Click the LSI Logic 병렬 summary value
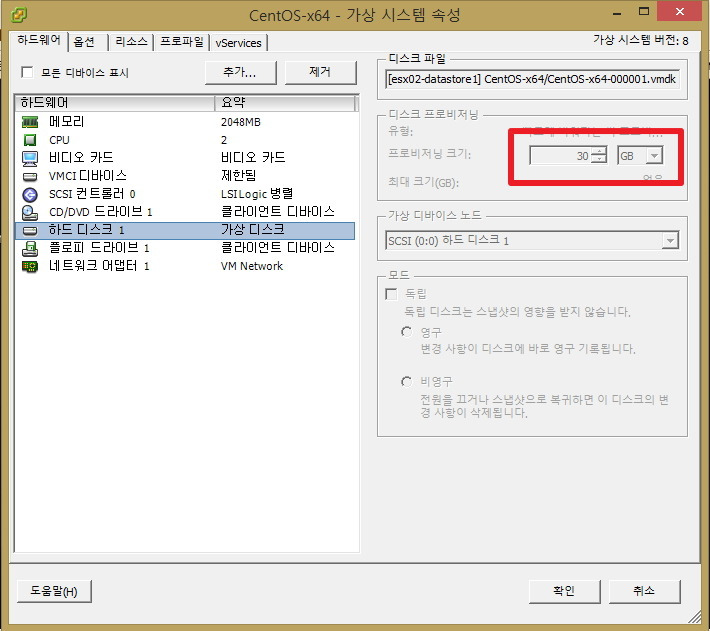 coord(257,194)
